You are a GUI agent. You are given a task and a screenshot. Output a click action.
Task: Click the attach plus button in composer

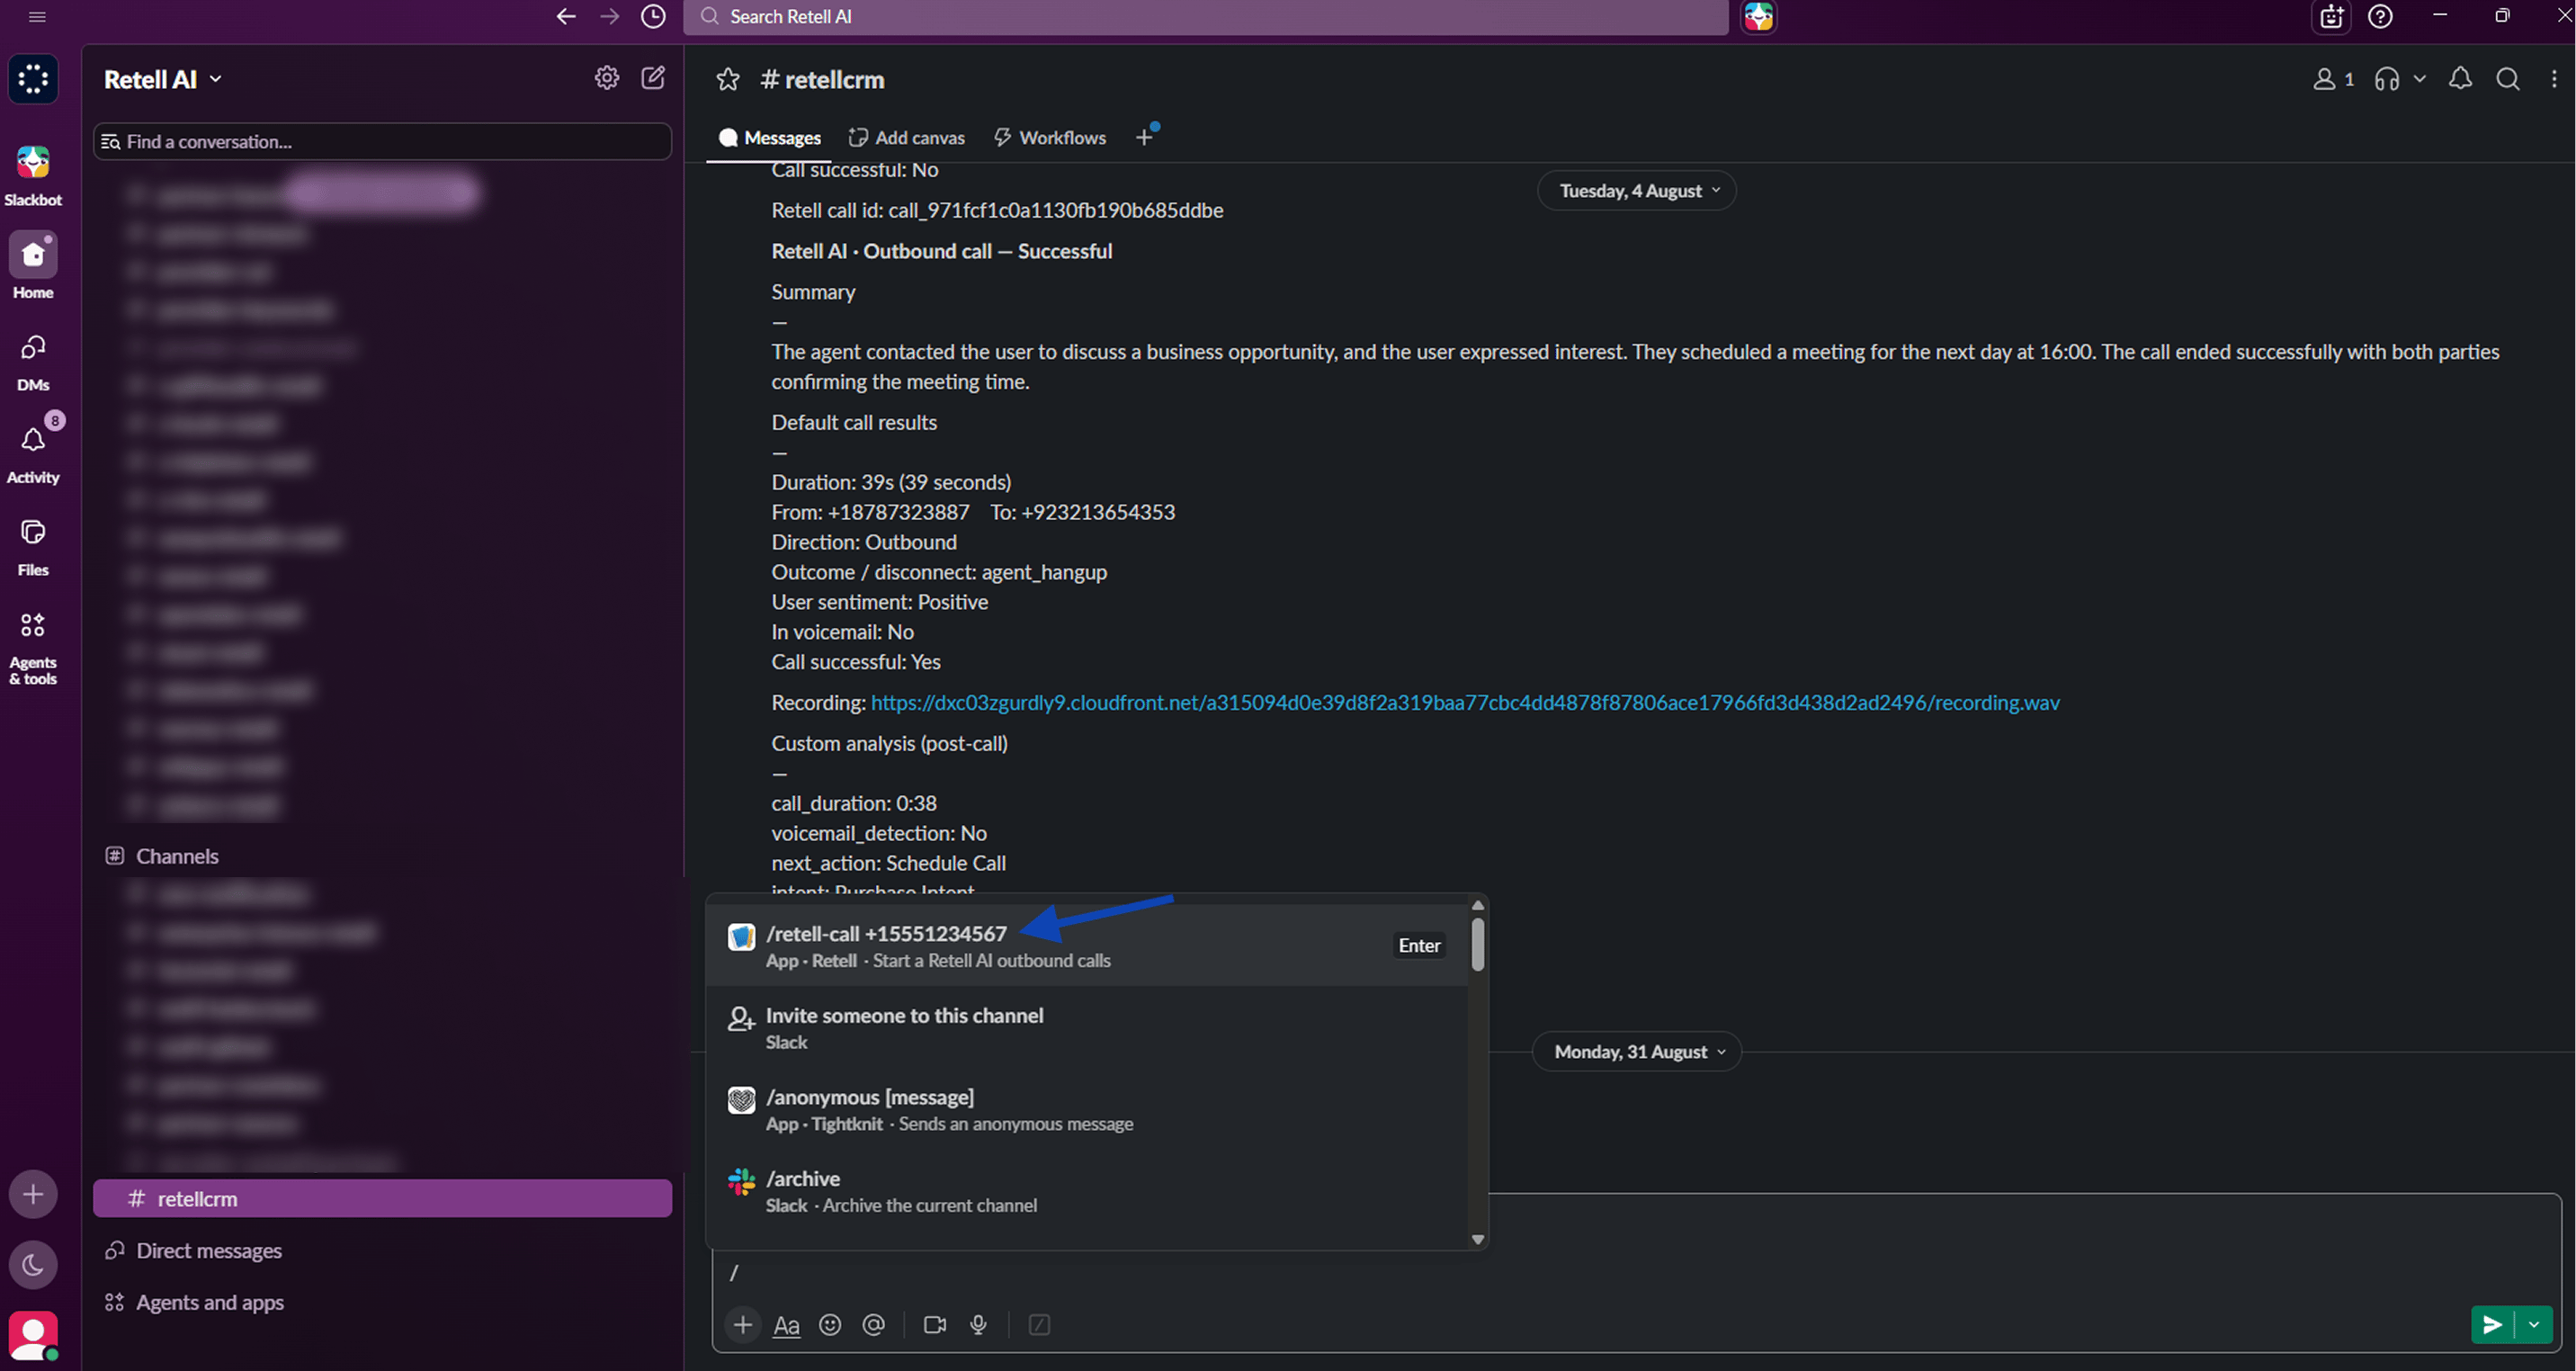click(x=743, y=1325)
